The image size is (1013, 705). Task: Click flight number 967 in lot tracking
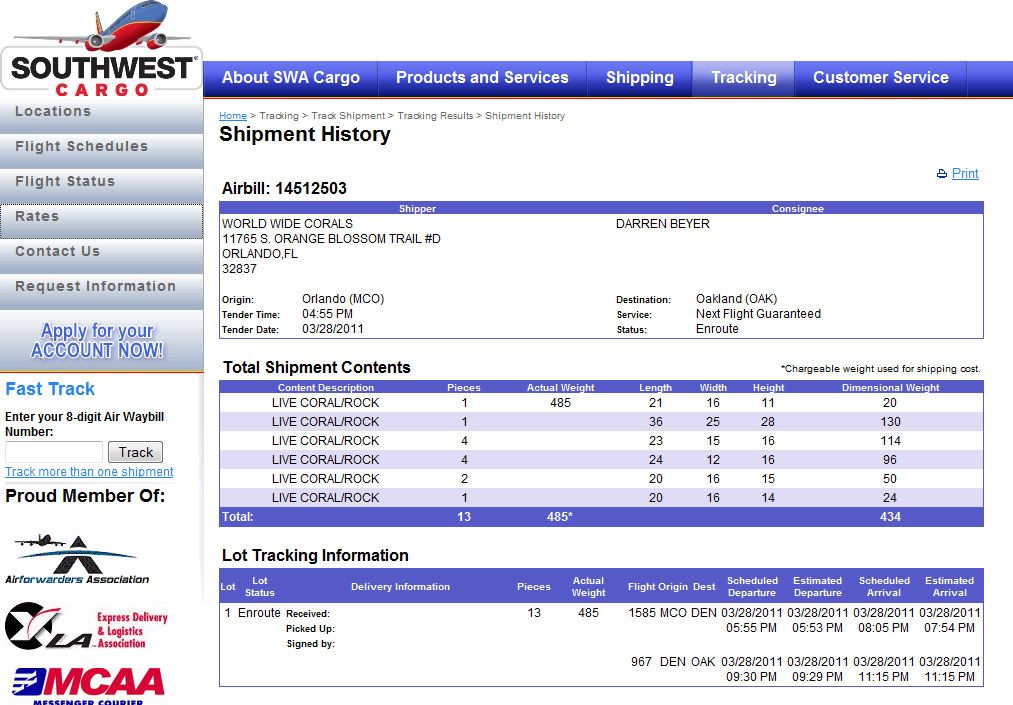coord(642,662)
